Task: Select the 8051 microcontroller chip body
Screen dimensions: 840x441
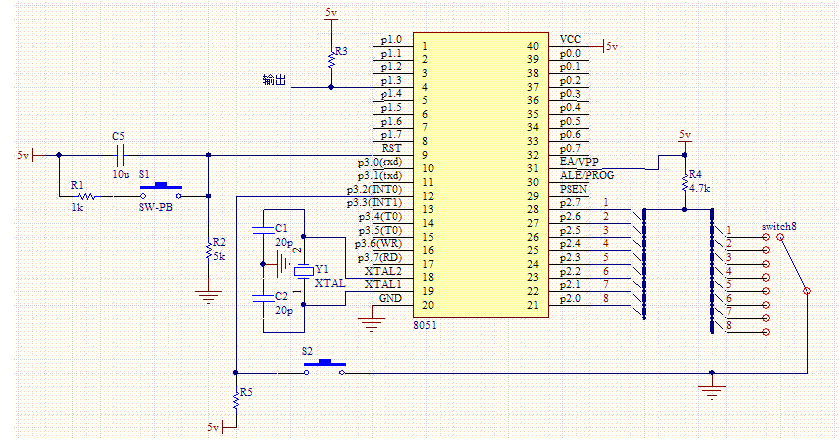Action: (x=481, y=175)
